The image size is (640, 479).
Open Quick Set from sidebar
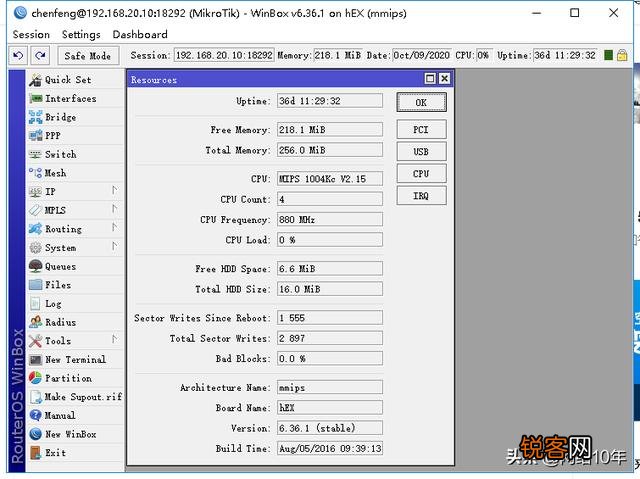67,80
